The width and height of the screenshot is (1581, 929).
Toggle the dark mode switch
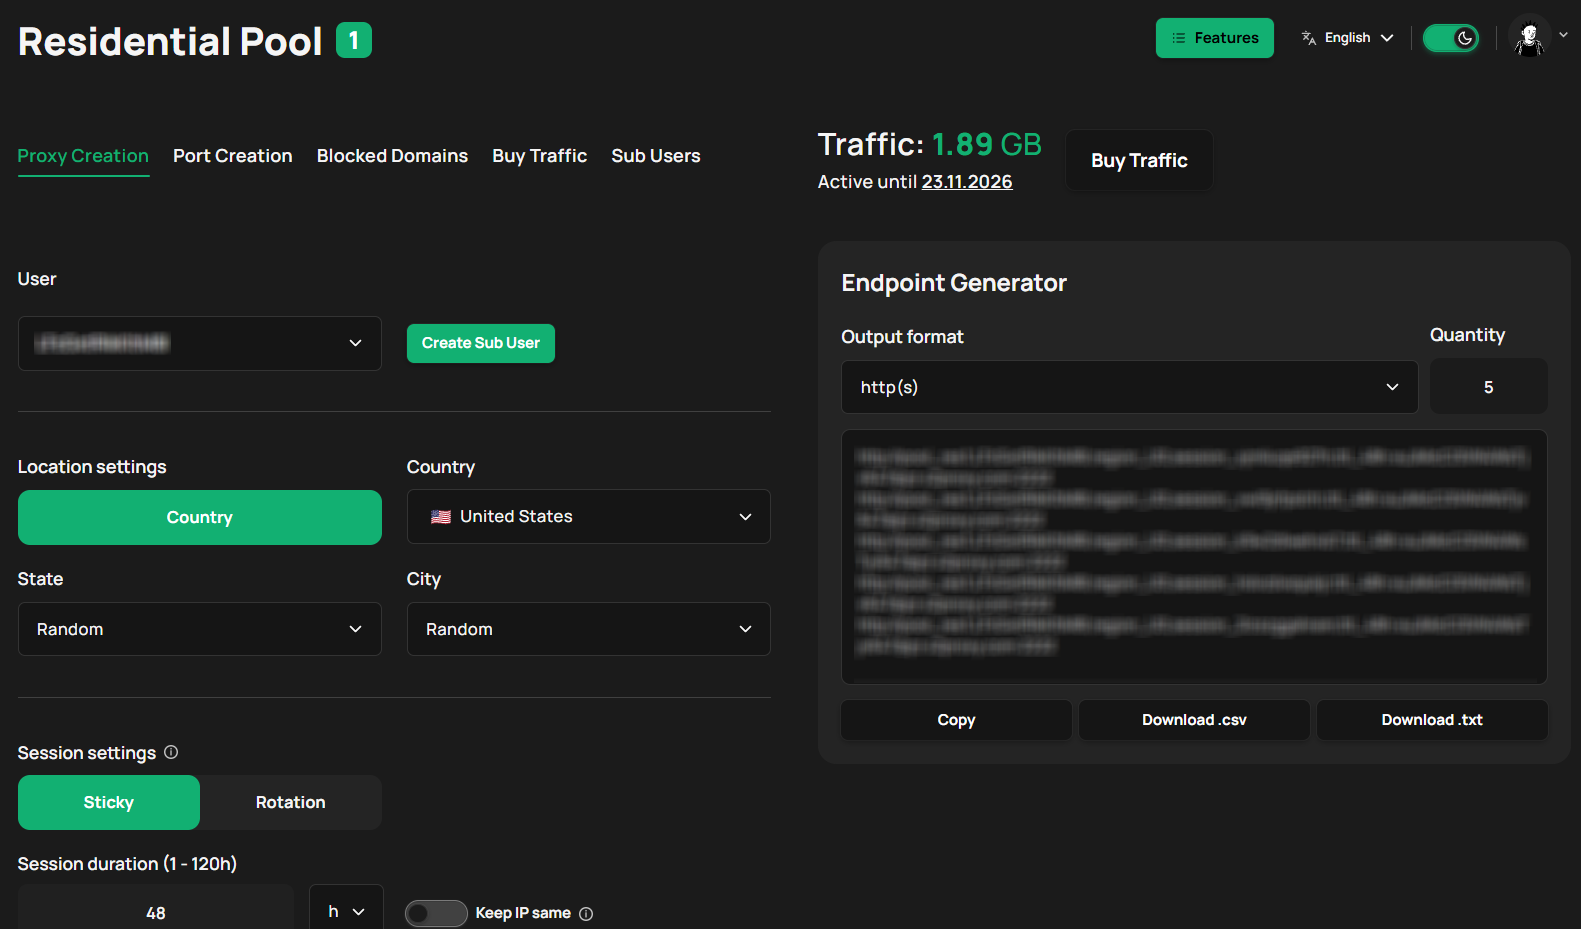1451,38
